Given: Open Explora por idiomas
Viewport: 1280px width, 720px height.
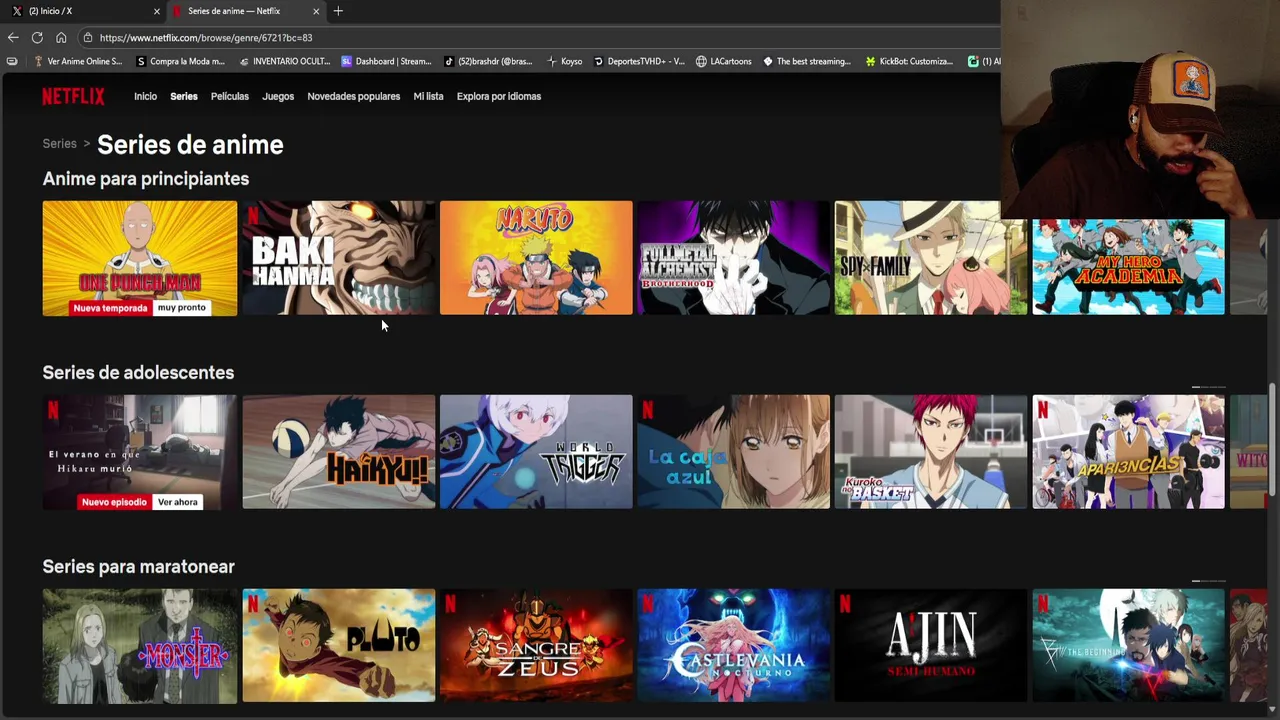Looking at the screenshot, I should tap(499, 96).
